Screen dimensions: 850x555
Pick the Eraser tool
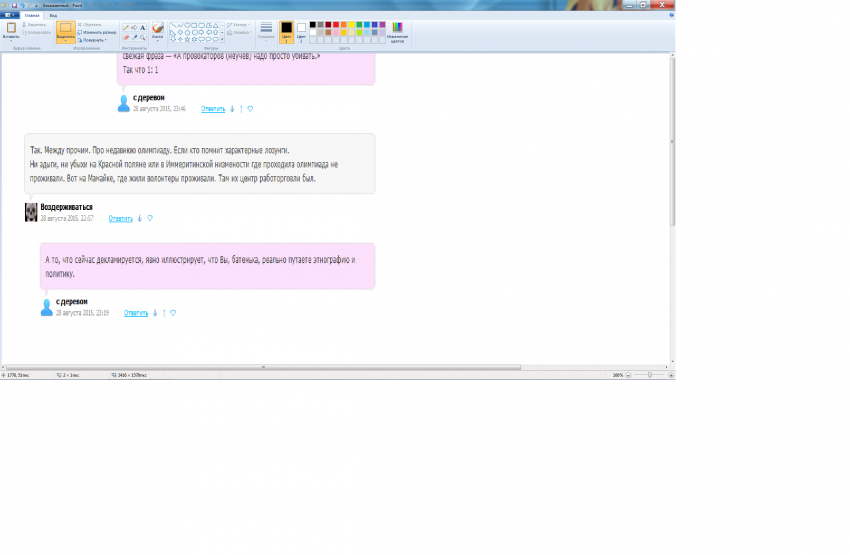125,38
